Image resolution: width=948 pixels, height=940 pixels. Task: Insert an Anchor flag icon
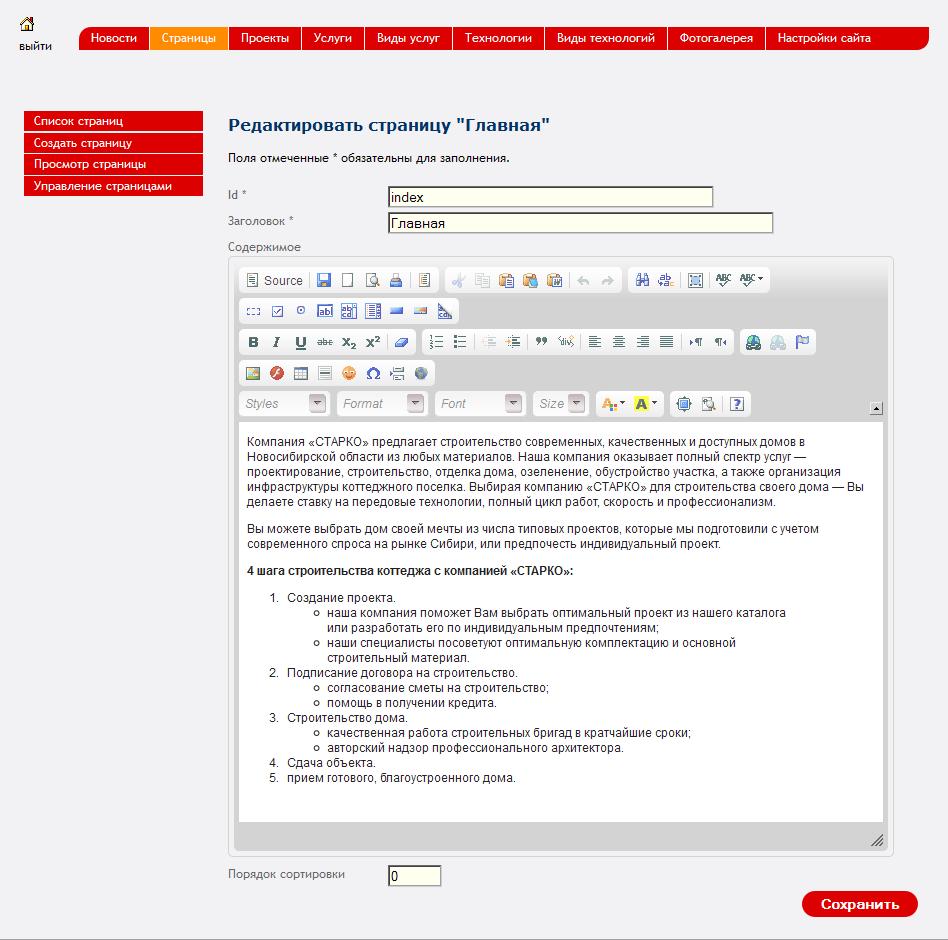click(x=802, y=342)
